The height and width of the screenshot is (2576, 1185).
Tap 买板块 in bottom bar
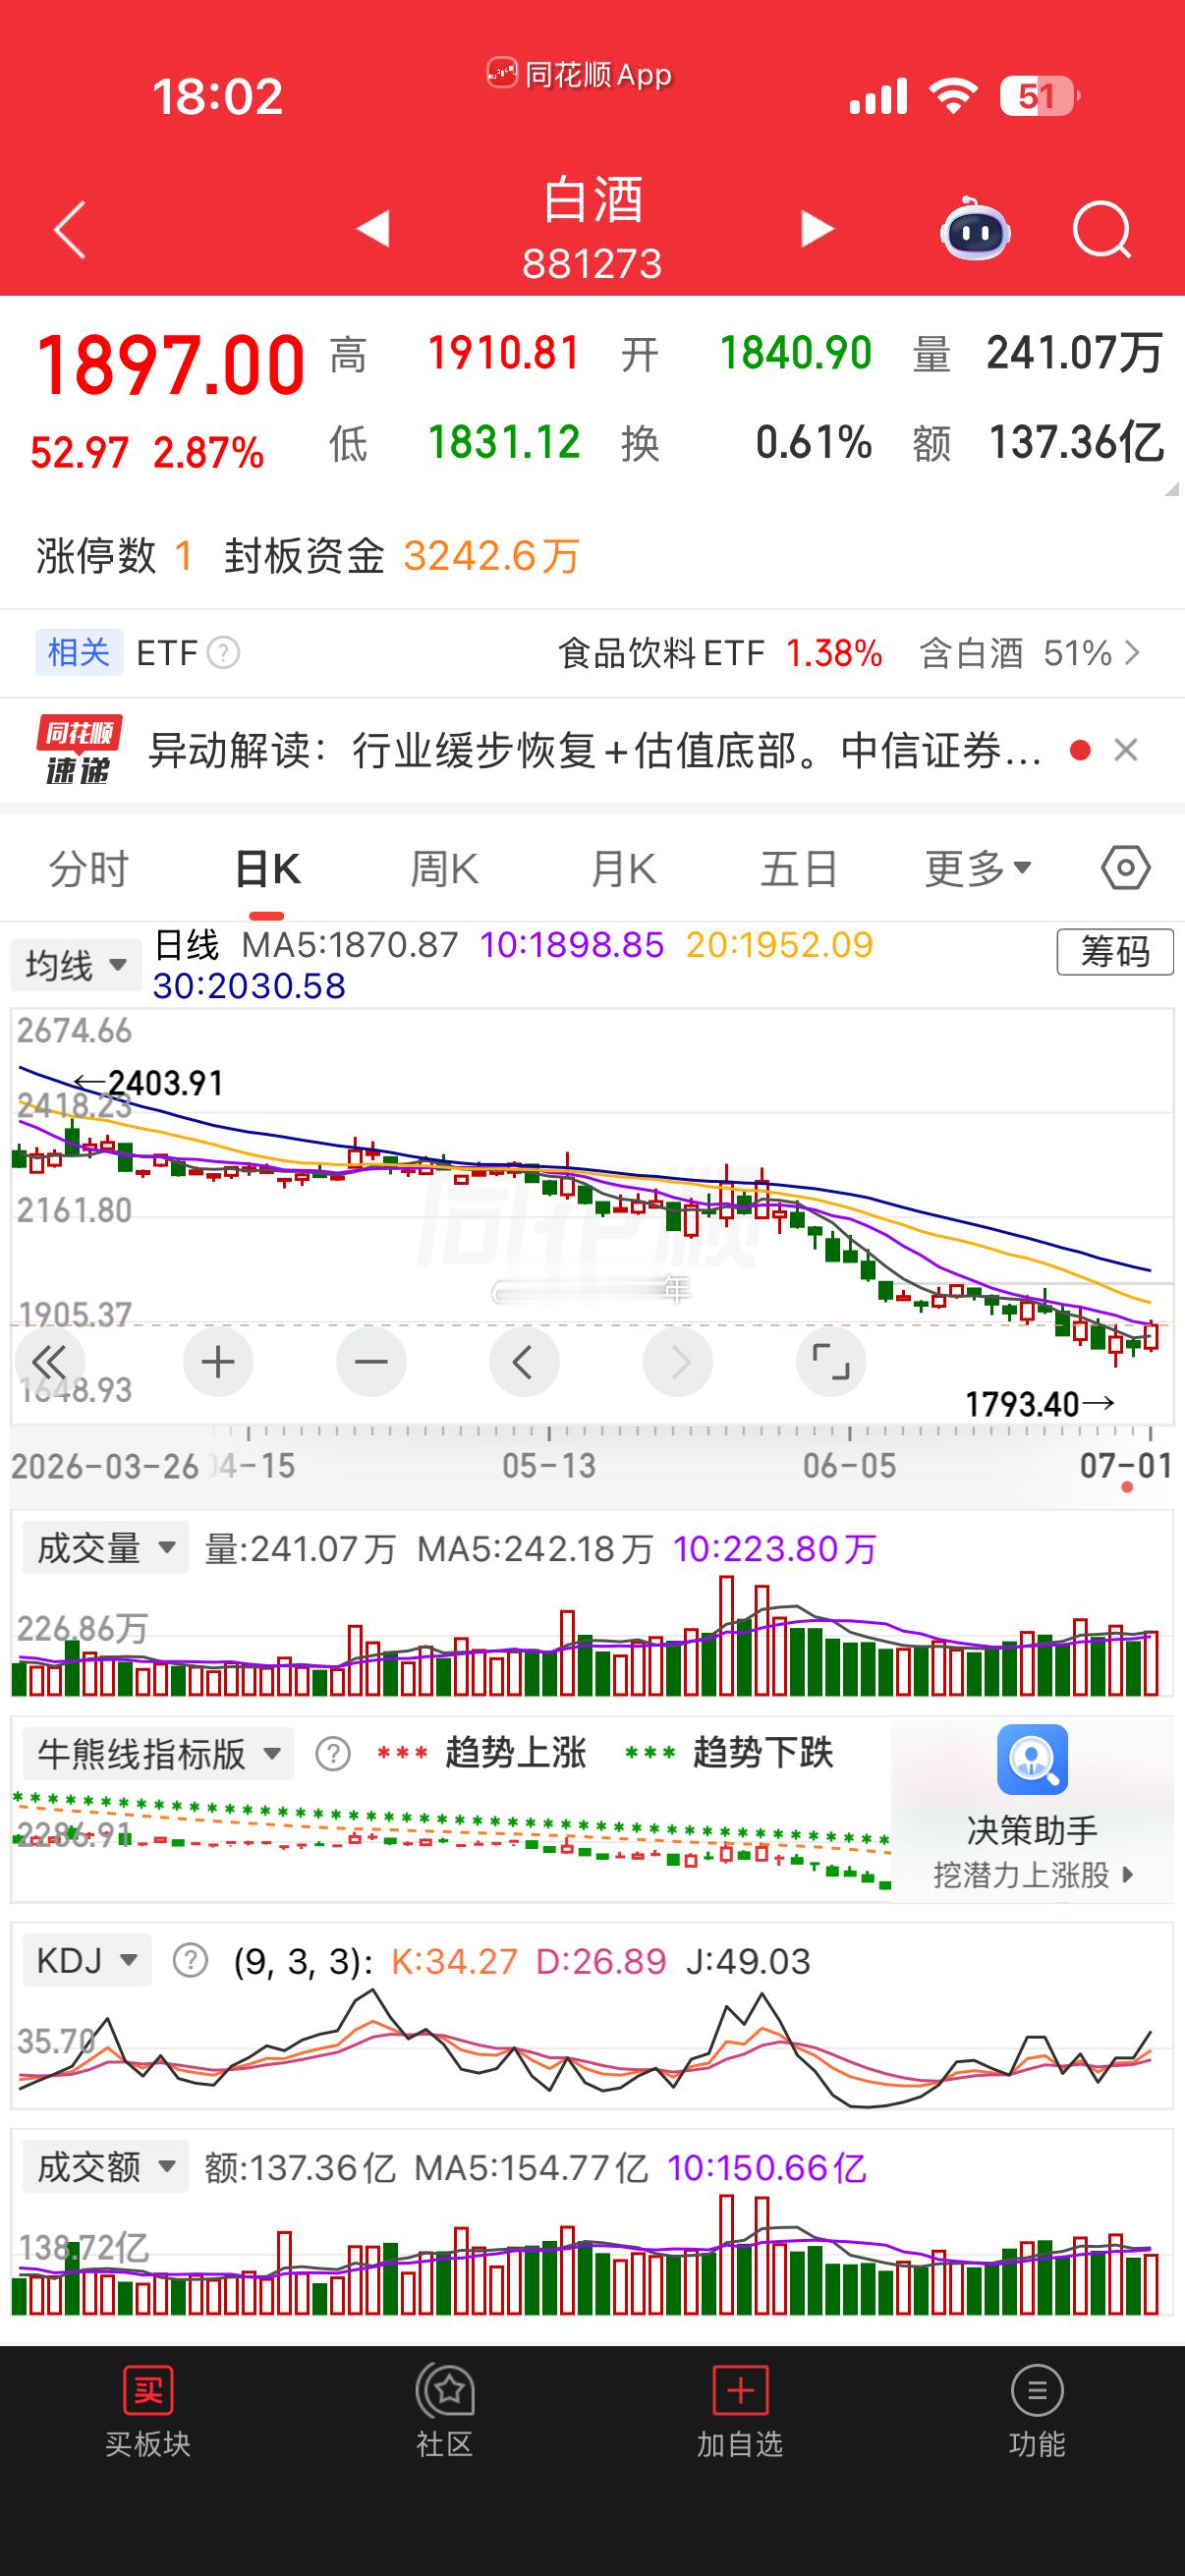tap(148, 2412)
